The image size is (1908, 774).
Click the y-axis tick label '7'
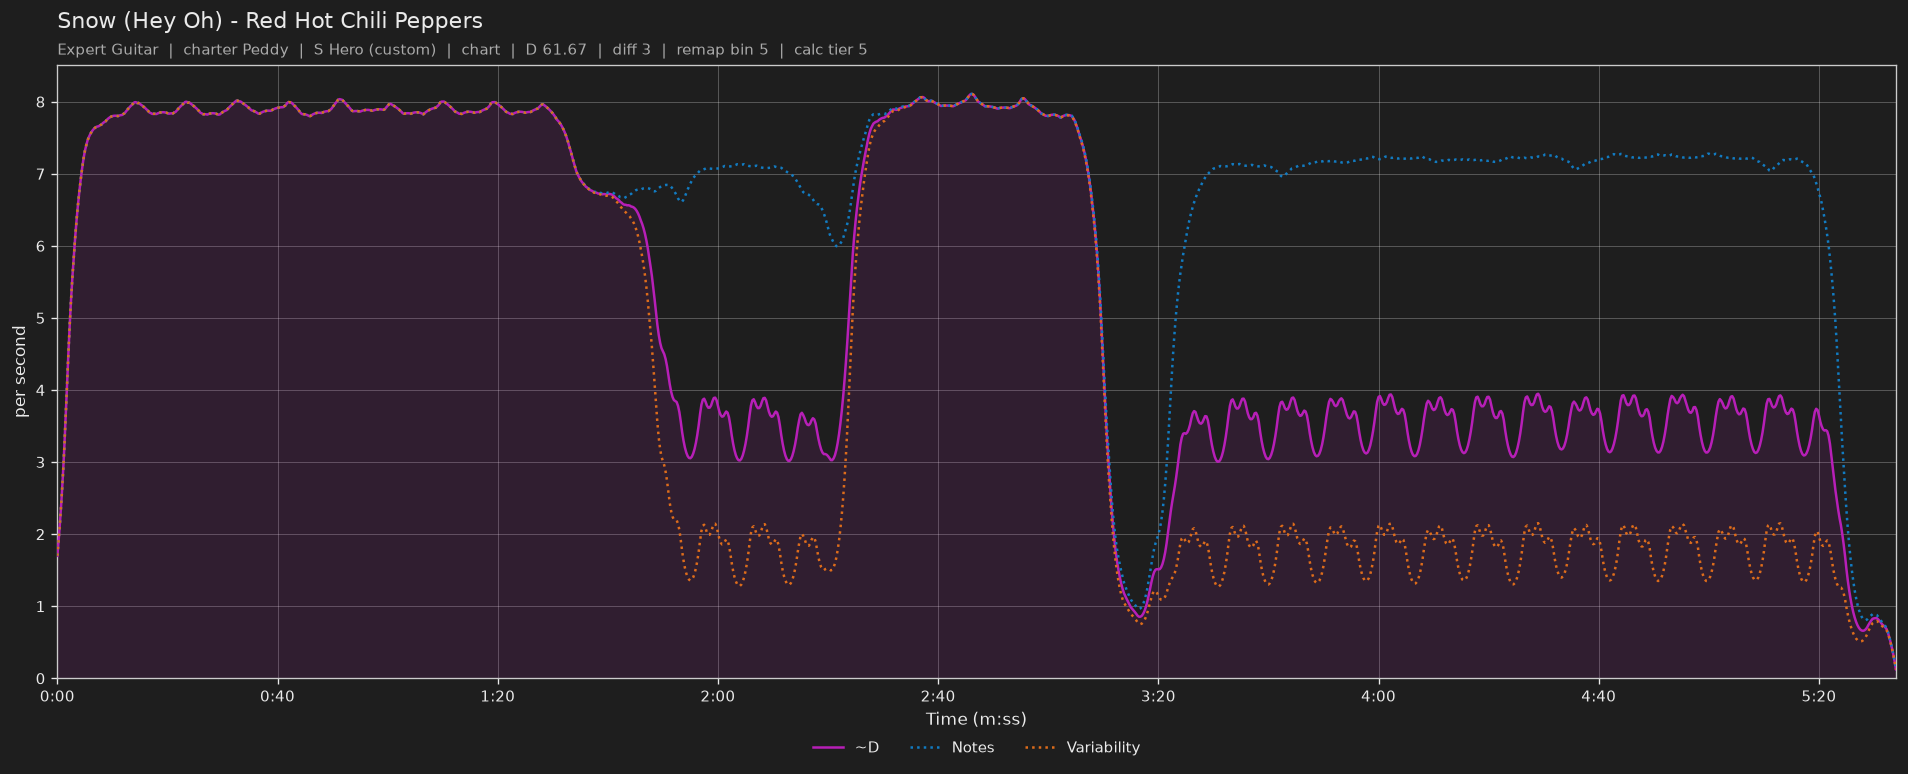41,174
